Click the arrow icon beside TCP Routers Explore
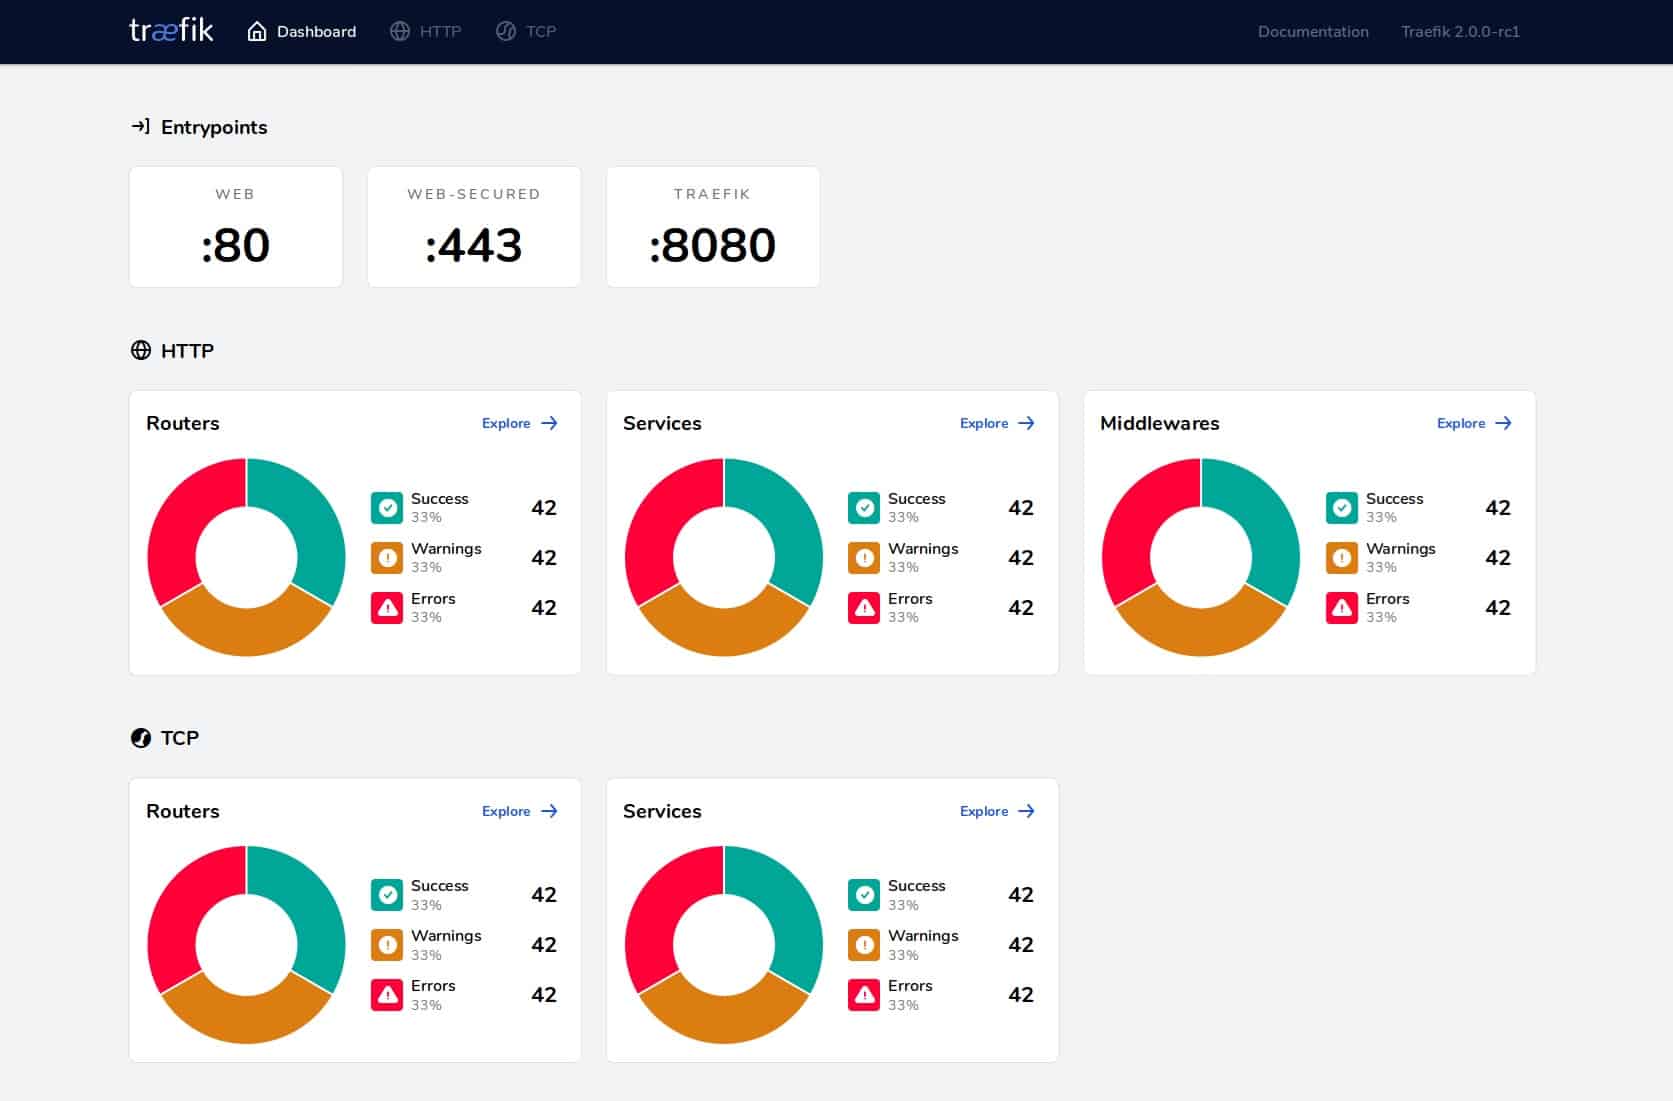The width and height of the screenshot is (1673, 1101). coord(549,811)
